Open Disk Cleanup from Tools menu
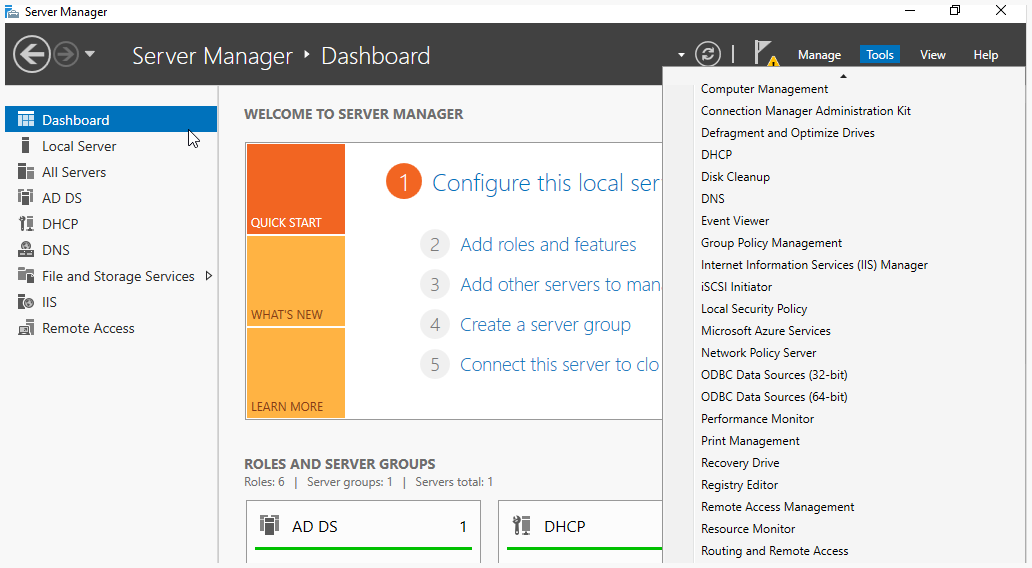The height and width of the screenshot is (568, 1032). tap(735, 176)
